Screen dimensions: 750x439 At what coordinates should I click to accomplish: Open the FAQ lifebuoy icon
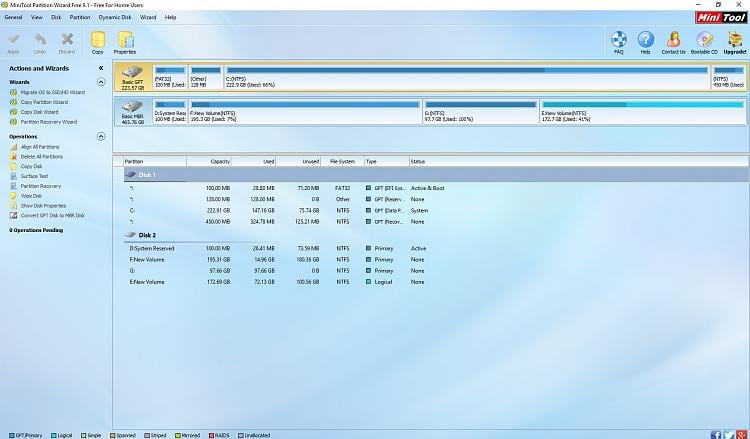[x=618, y=40]
